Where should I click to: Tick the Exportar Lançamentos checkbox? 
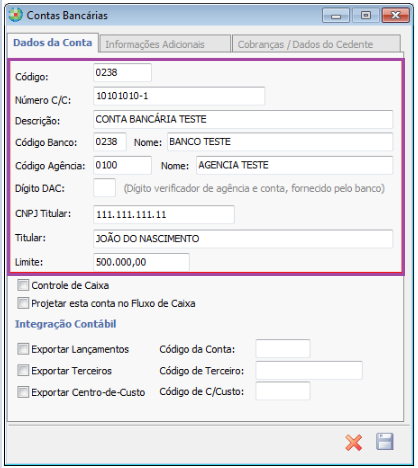(23, 349)
